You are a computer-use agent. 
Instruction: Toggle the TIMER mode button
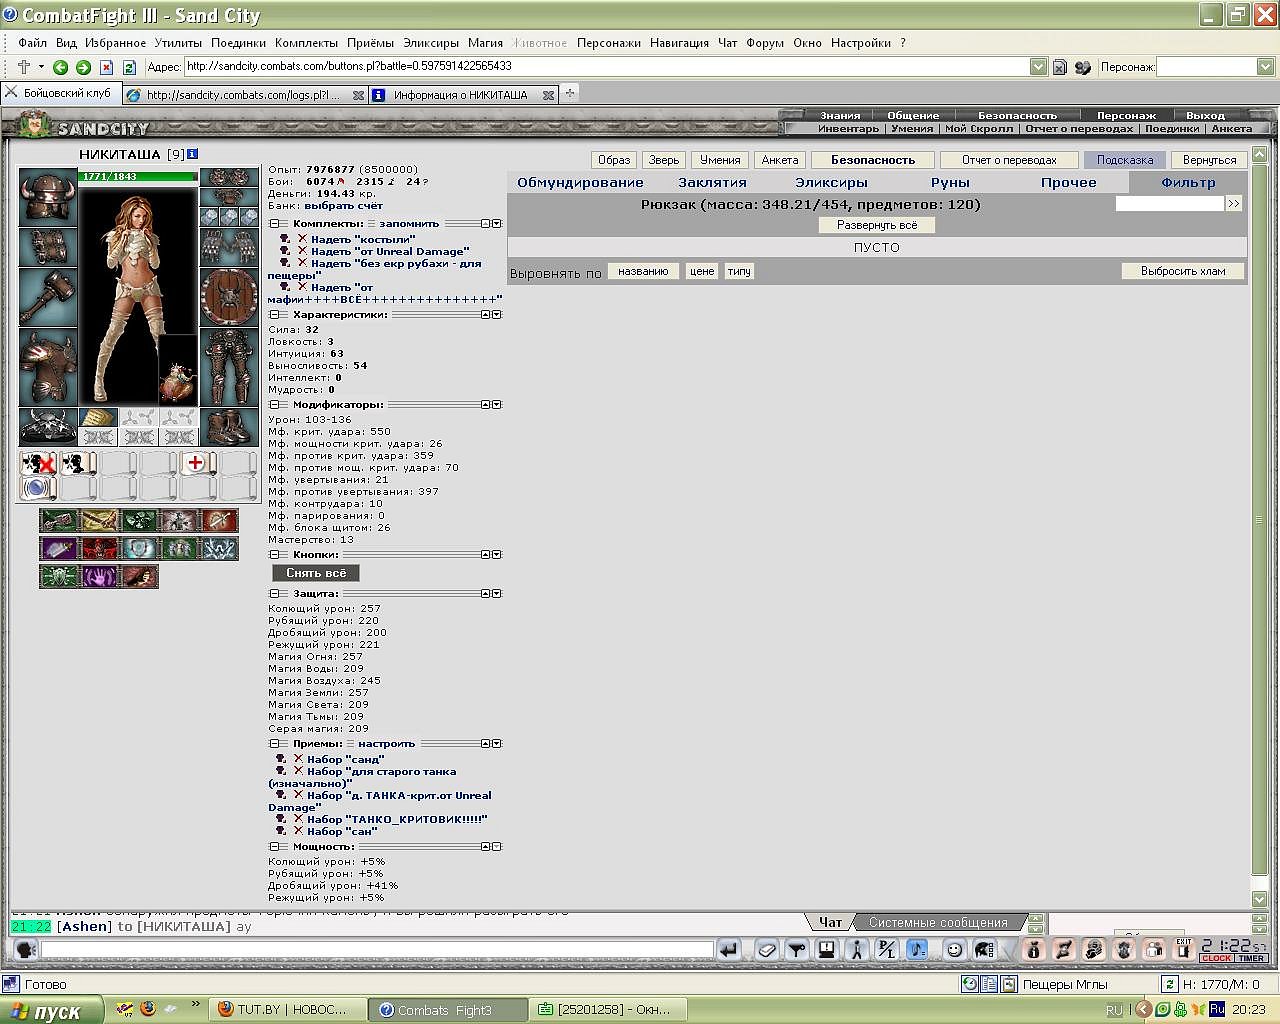click(1252, 958)
